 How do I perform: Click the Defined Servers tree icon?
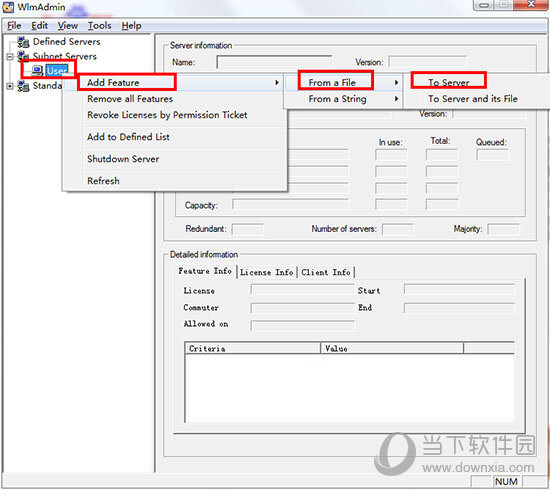pyautogui.click(x=24, y=42)
